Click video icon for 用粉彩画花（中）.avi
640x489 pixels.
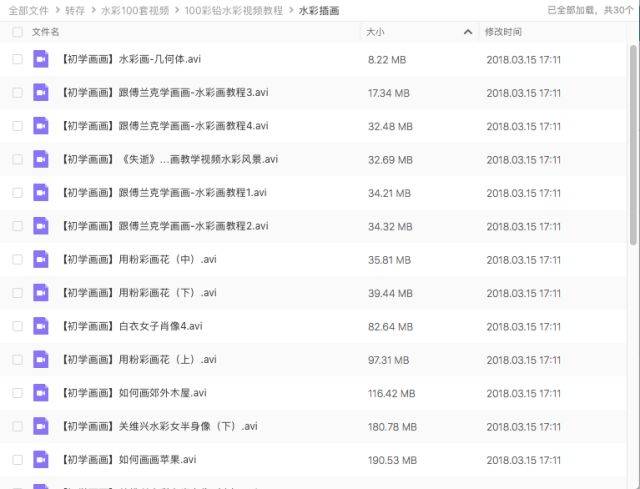(x=41, y=260)
